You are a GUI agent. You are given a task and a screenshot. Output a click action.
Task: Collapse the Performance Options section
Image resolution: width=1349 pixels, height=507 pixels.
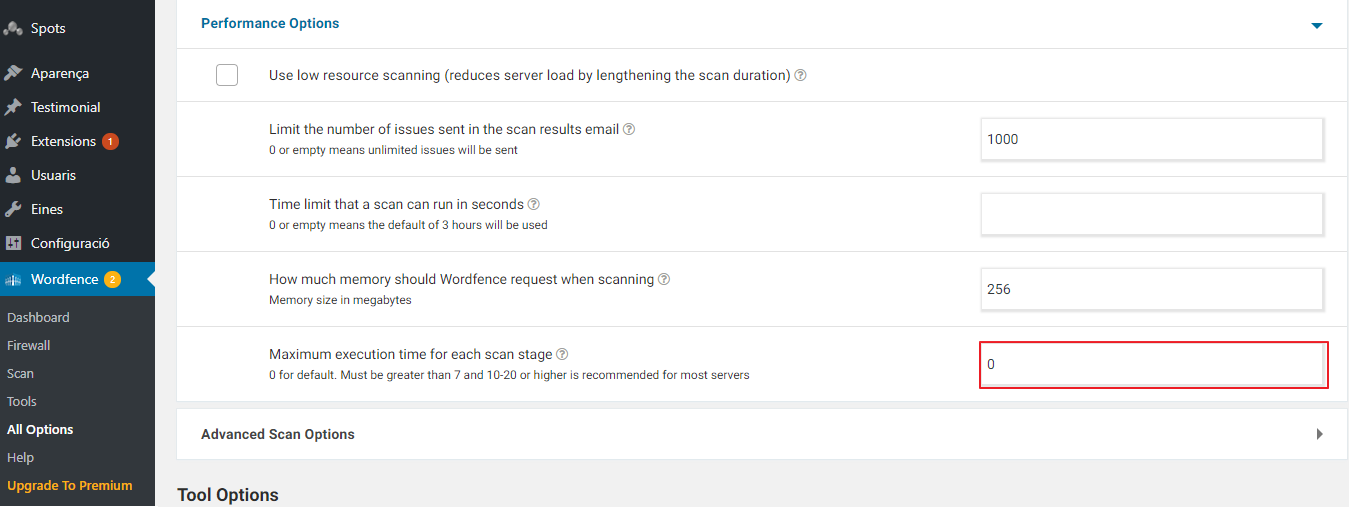[x=1317, y=25]
